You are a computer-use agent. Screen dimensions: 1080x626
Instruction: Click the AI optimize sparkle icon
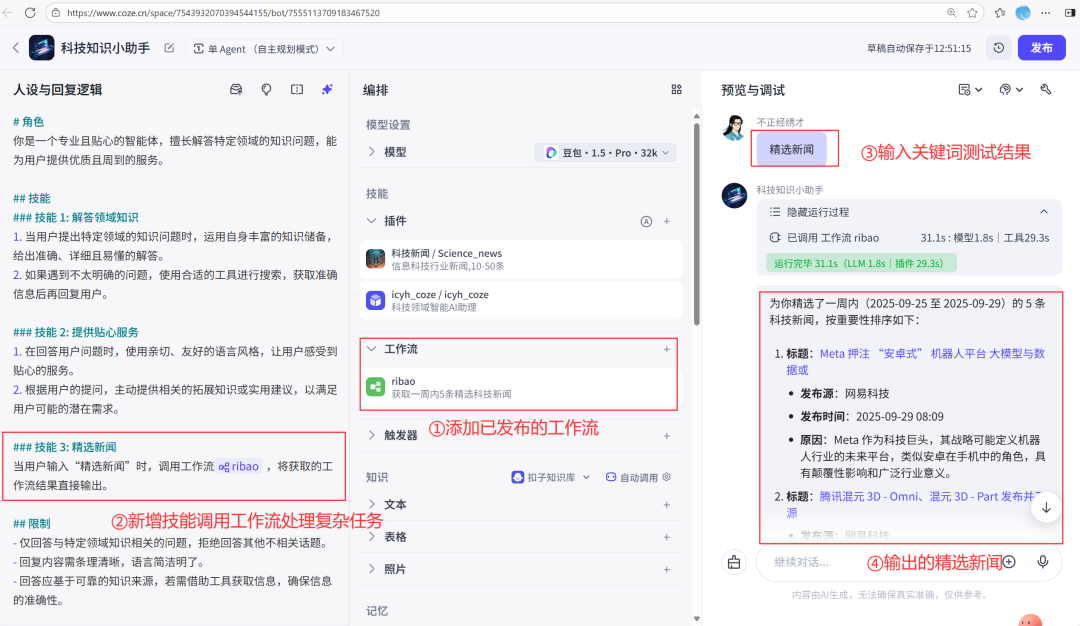click(327, 90)
